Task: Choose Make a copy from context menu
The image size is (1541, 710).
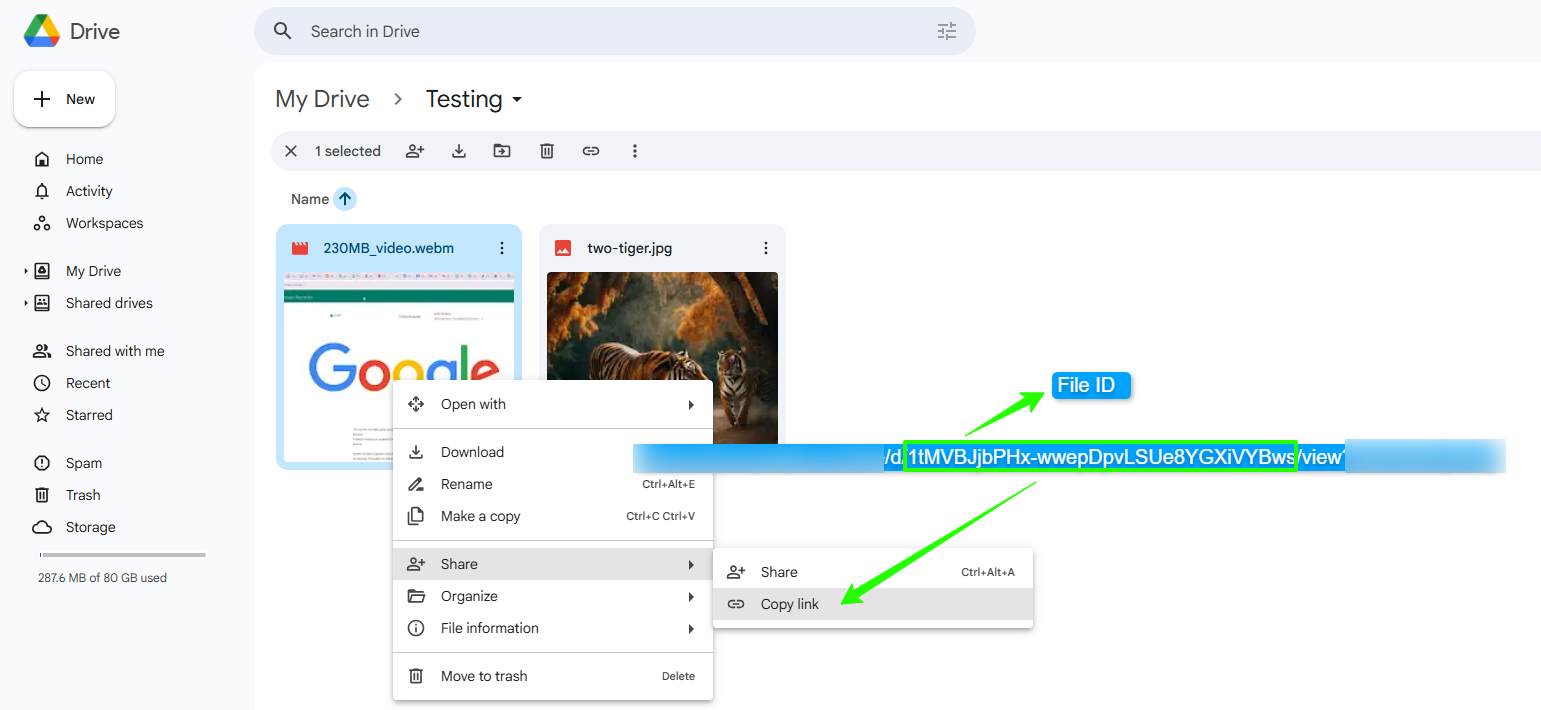Action: point(553,516)
